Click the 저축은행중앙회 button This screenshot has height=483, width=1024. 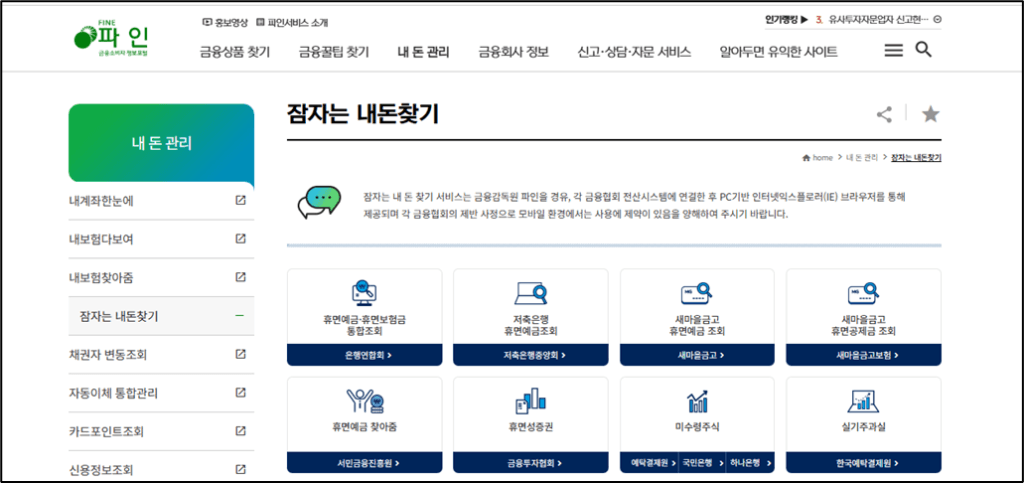[x=530, y=356]
